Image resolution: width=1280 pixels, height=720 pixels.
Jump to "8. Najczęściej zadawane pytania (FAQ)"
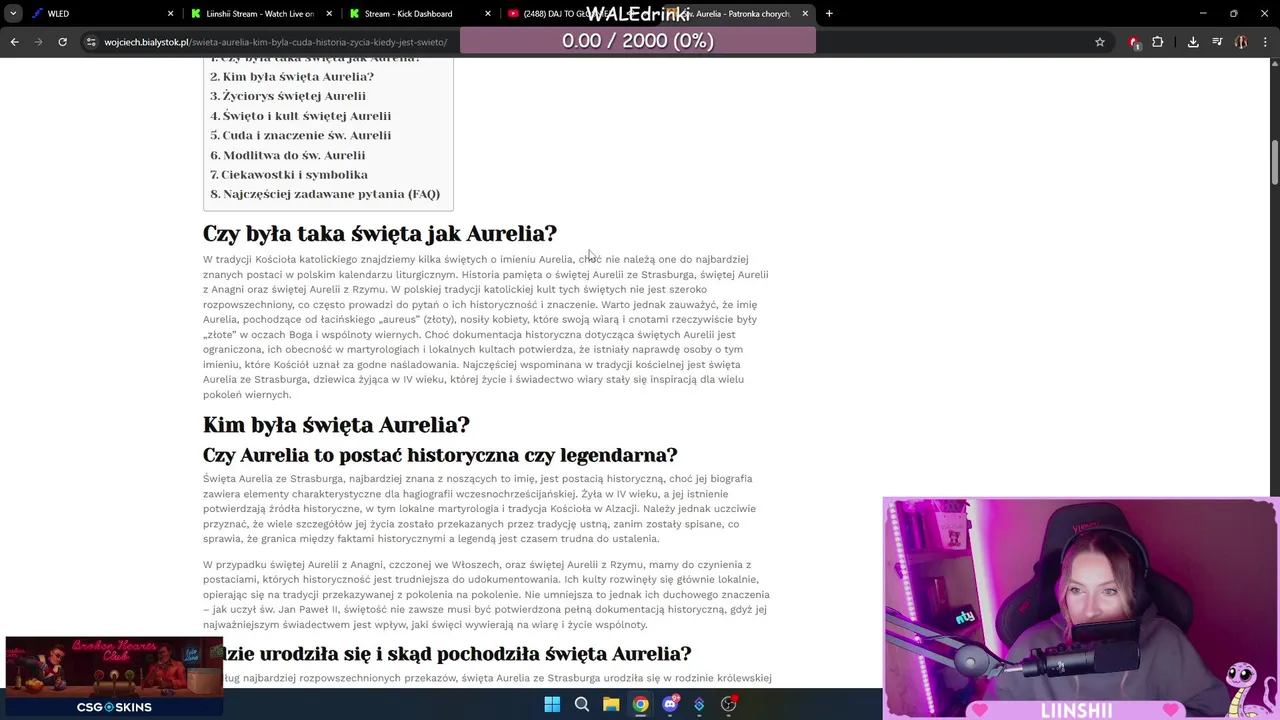click(325, 194)
